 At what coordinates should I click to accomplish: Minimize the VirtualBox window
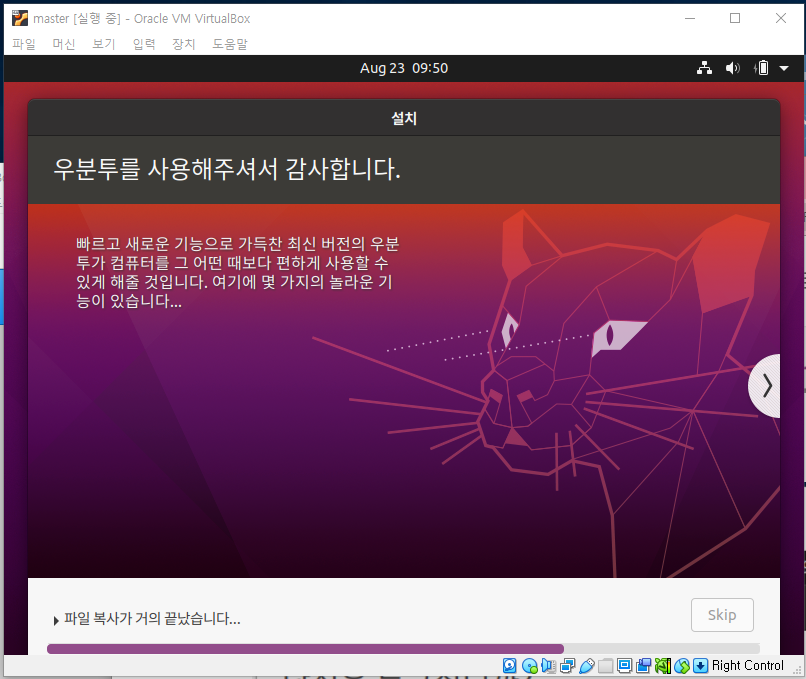pos(690,19)
